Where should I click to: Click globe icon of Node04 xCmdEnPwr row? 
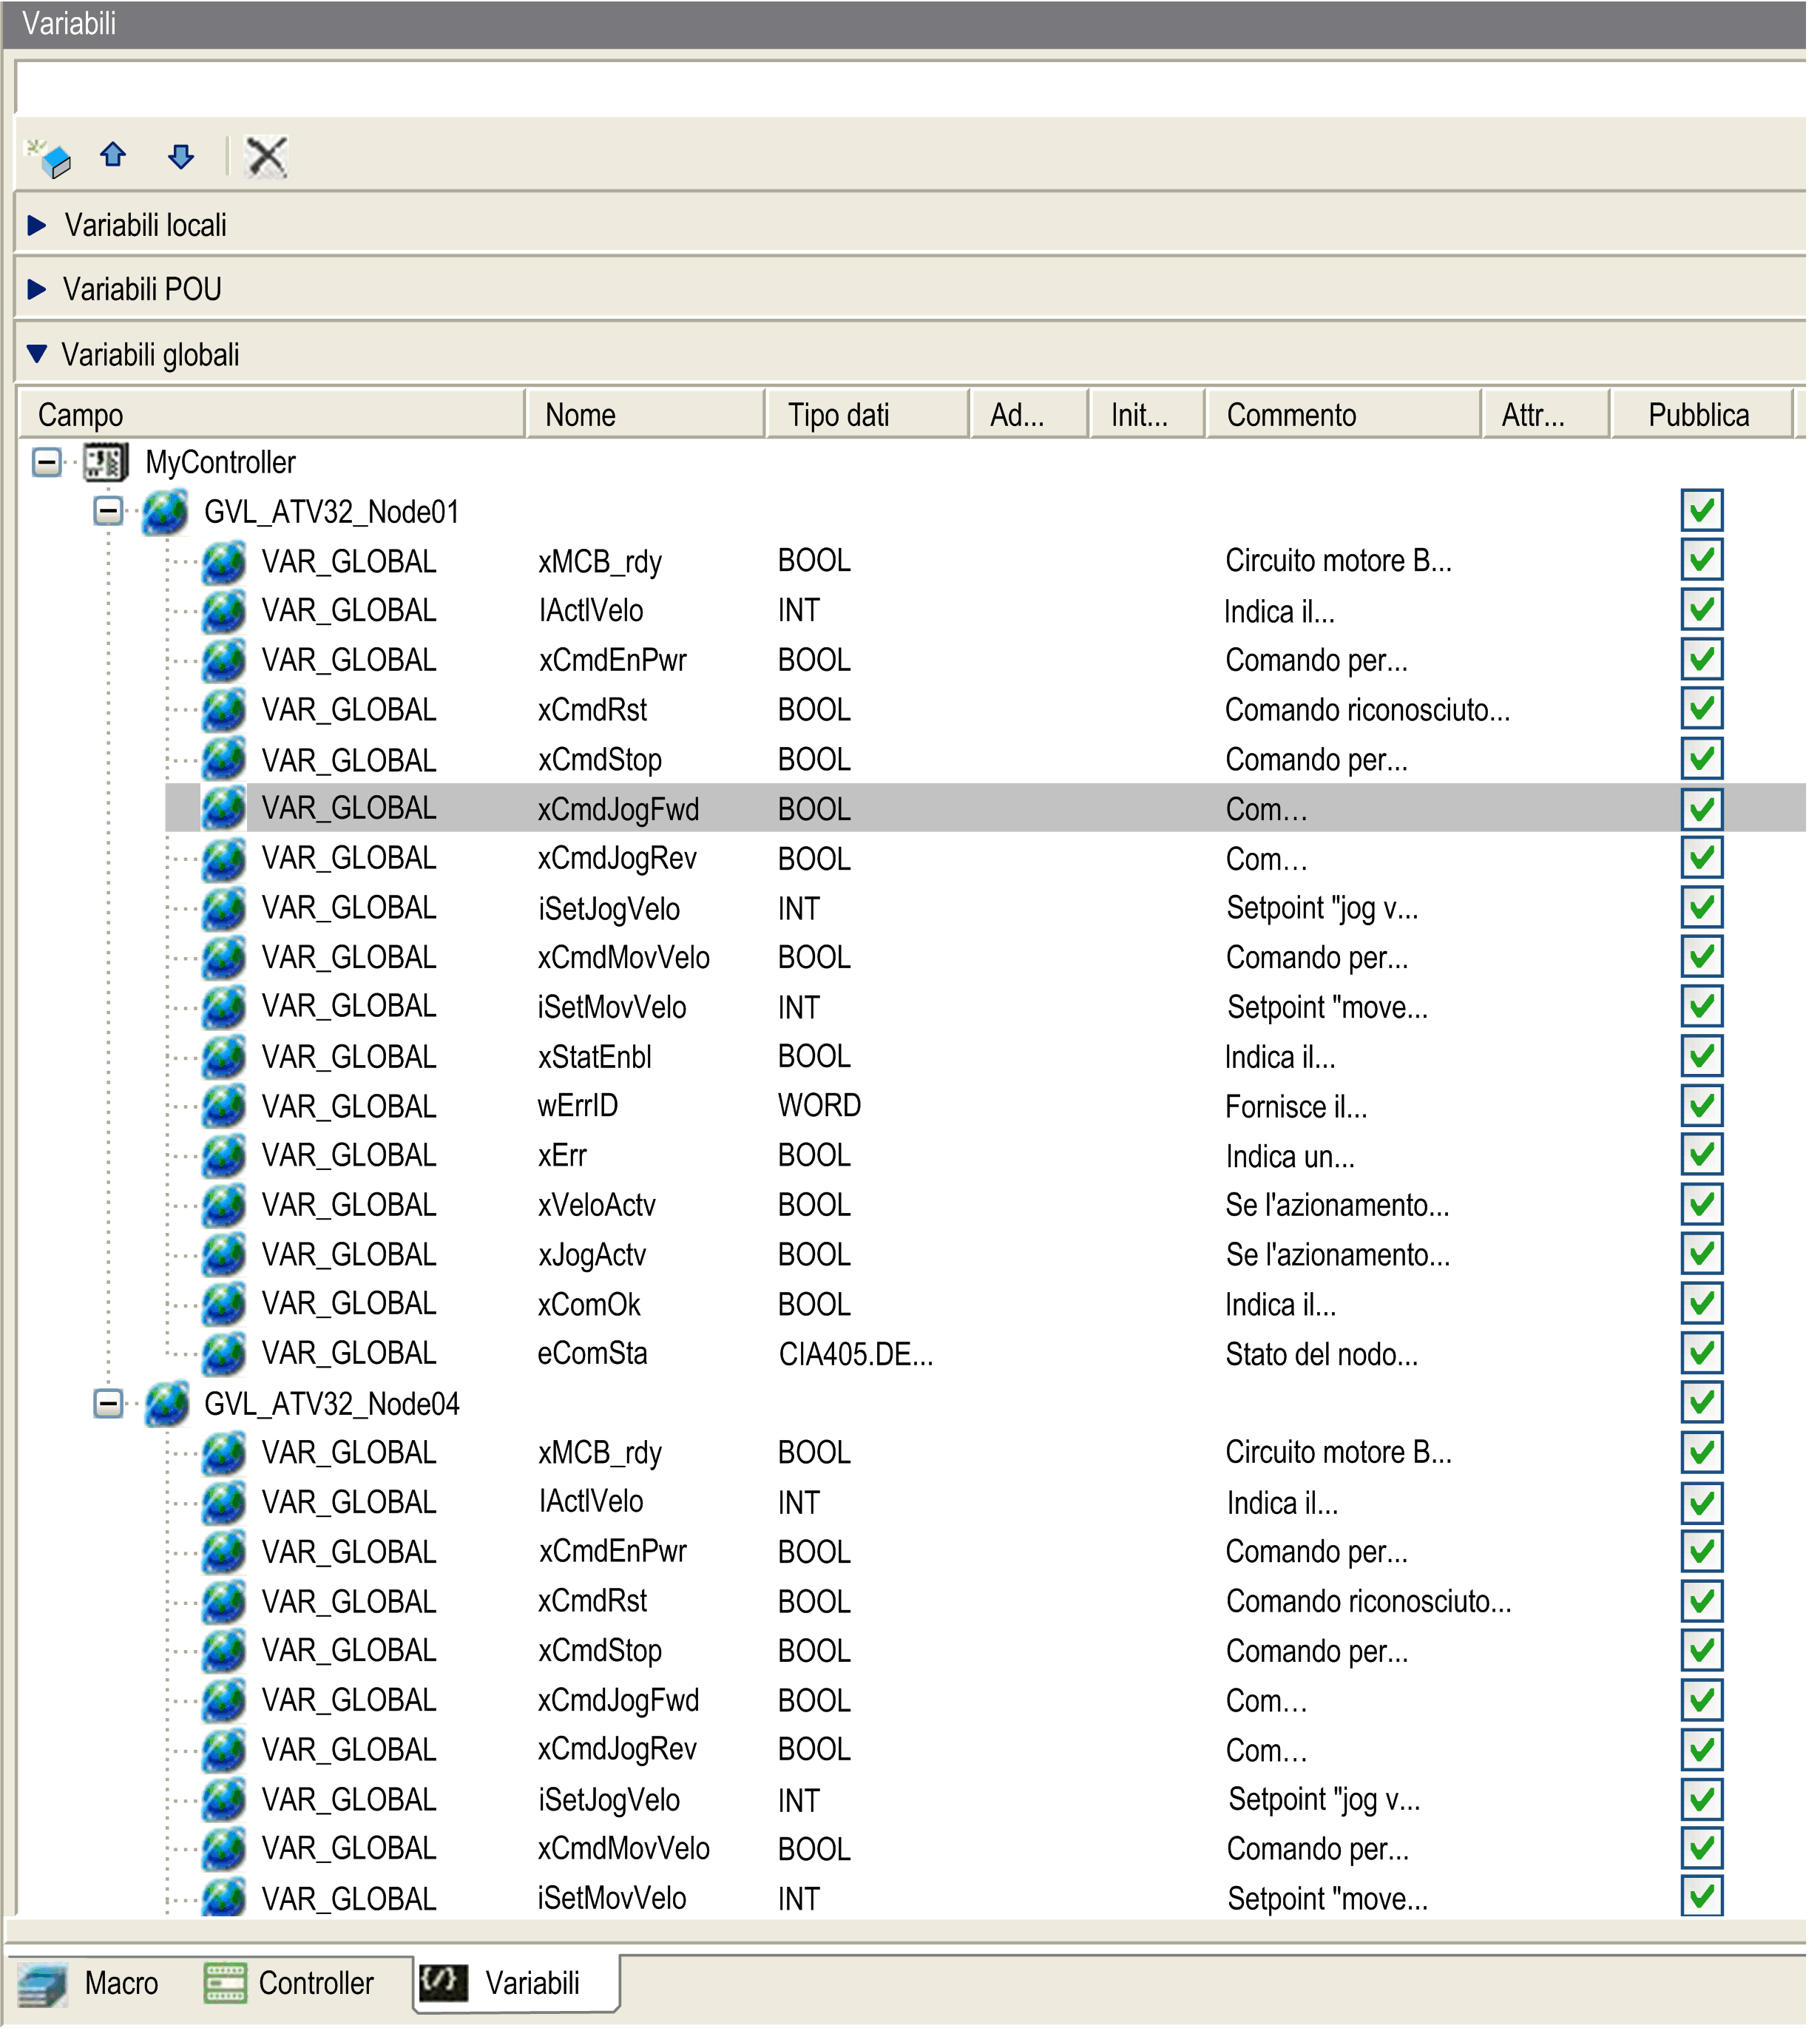click(224, 1552)
